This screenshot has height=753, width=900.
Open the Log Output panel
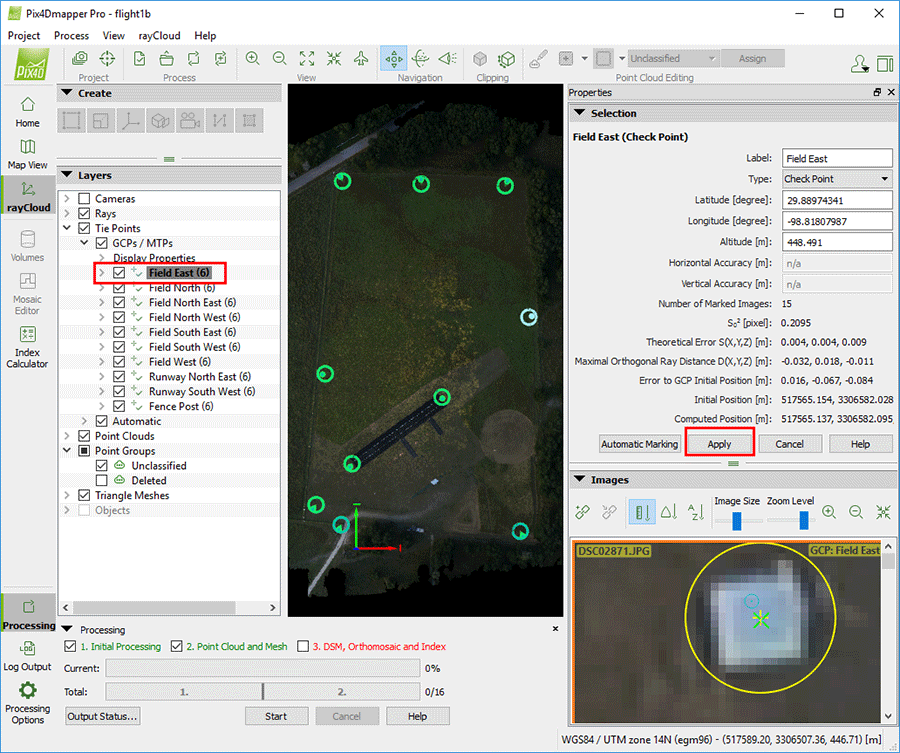pyautogui.click(x=27, y=655)
